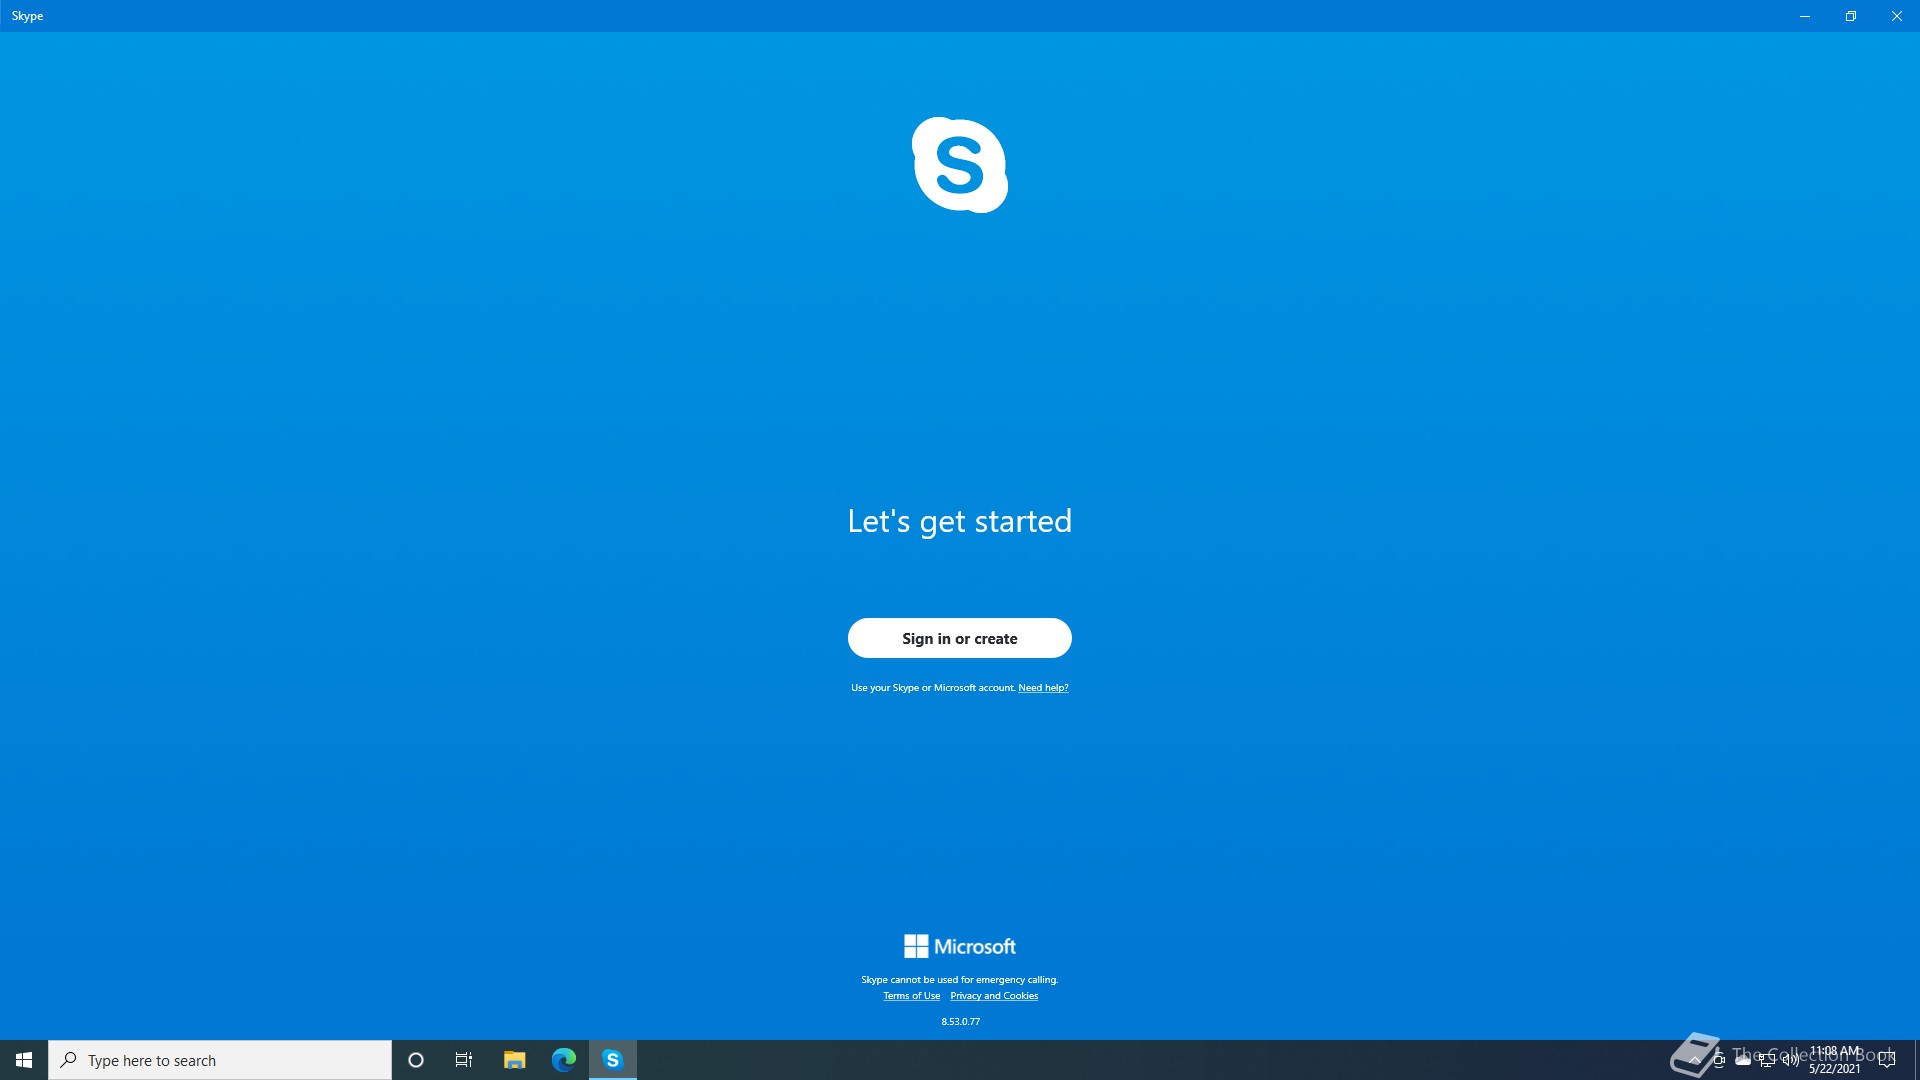This screenshot has width=1920, height=1080.
Task: Open Task View on the taskbar
Action: click(464, 1060)
